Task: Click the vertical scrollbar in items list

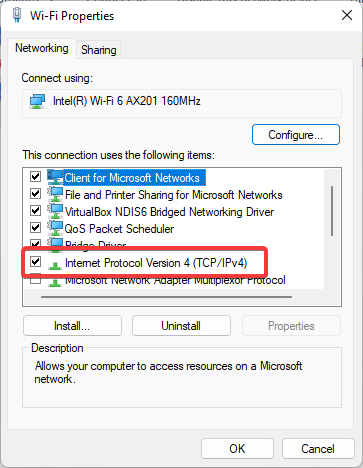Action: [332, 211]
